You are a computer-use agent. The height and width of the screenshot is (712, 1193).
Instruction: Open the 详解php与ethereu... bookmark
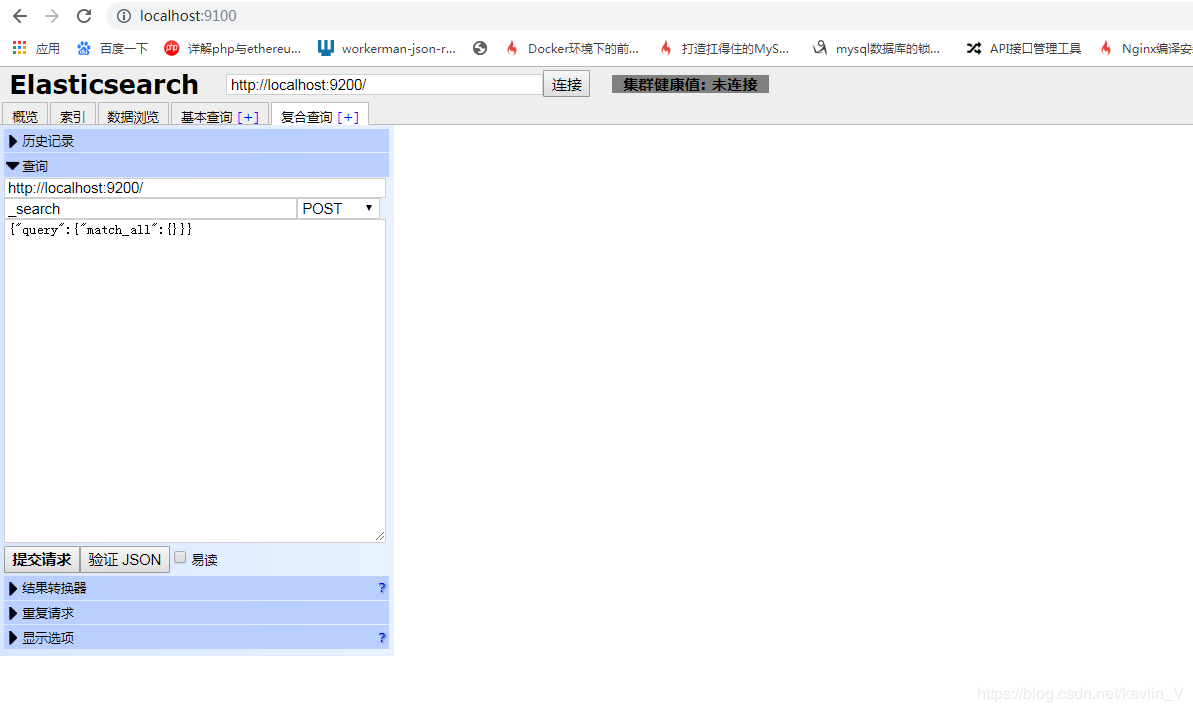233,48
